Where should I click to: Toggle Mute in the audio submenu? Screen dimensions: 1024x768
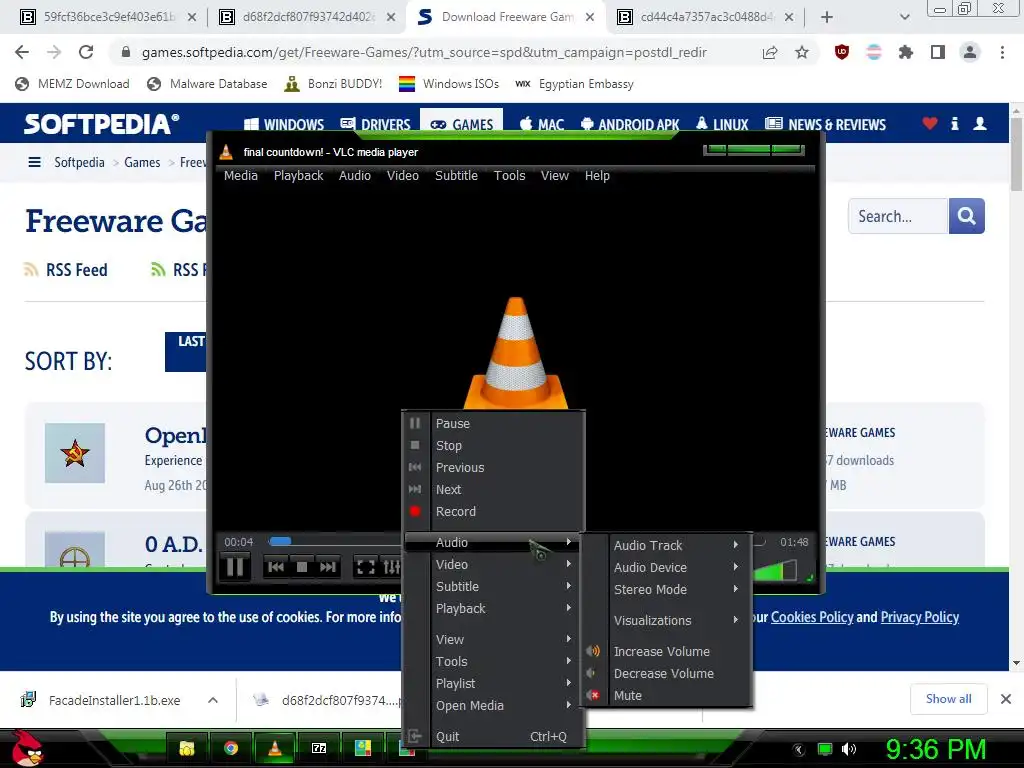[x=666, y=696]
